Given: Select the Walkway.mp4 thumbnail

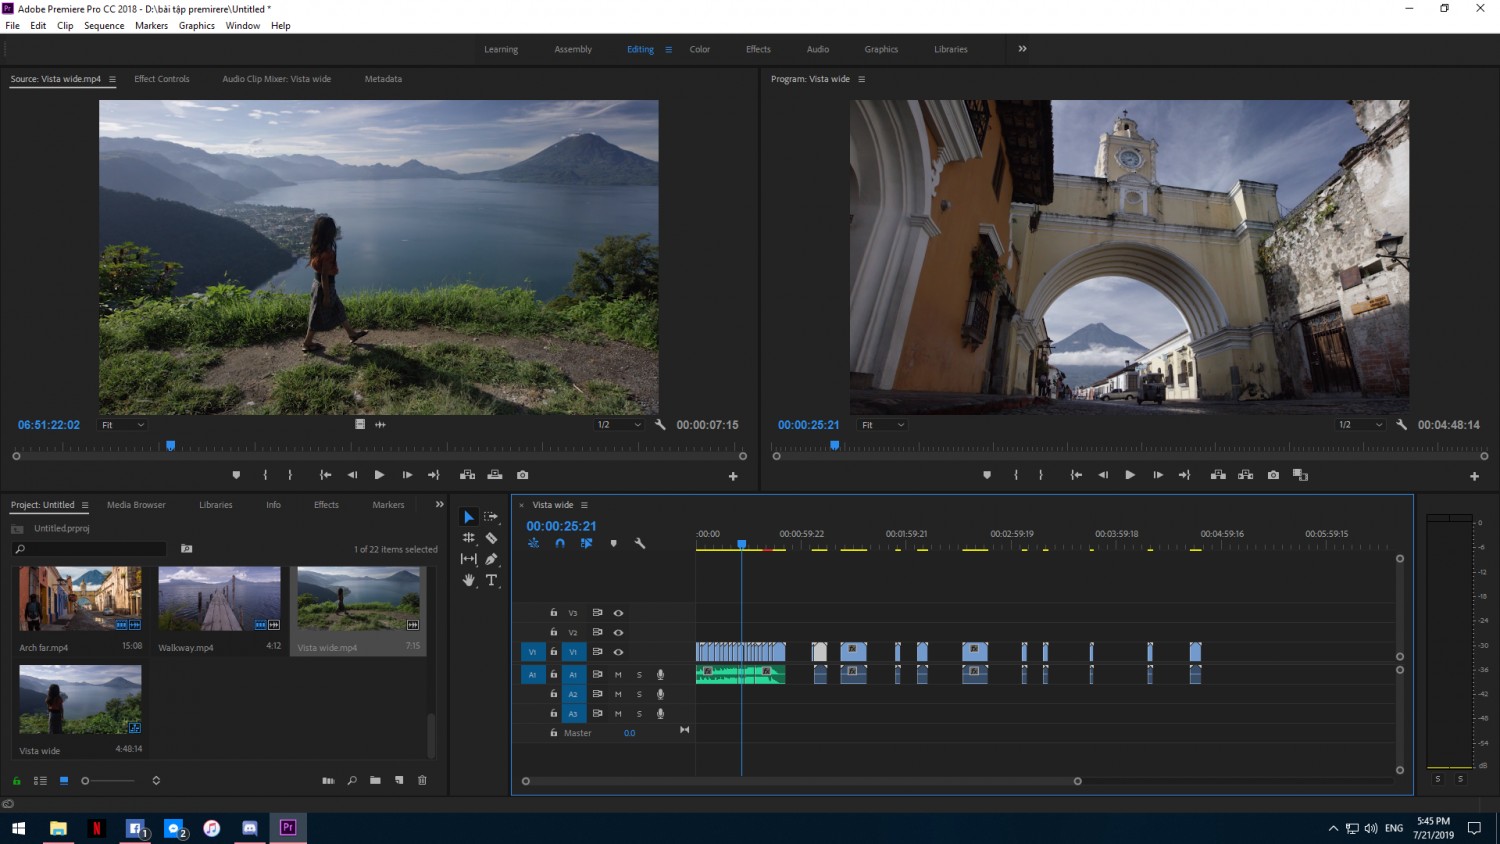Looking at the screenshot, I should pyautogui.click(x=219, y=599).
